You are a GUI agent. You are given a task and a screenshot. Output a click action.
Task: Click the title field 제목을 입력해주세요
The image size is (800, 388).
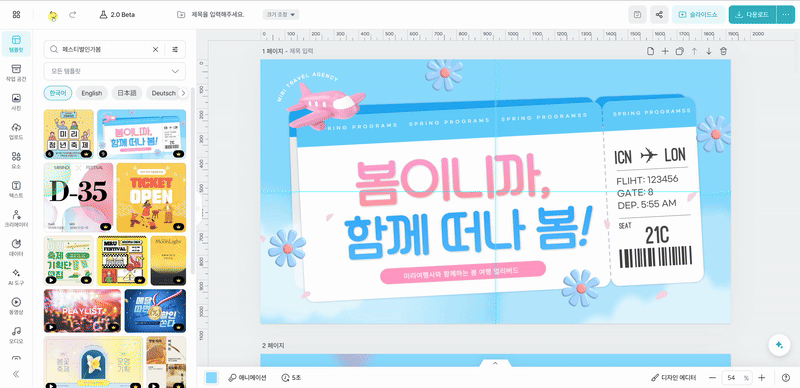(x=217, y=14)
